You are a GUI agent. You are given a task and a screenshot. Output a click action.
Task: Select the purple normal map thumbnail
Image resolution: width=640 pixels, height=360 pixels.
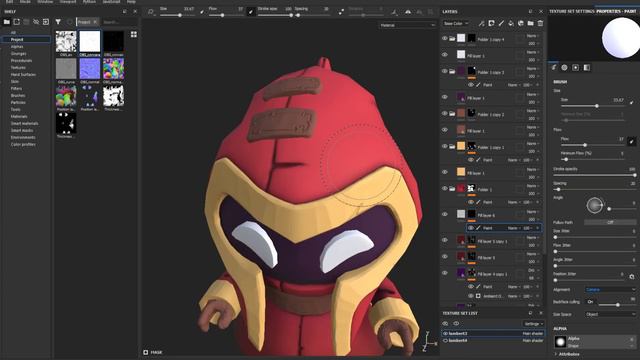click(90, 68)
